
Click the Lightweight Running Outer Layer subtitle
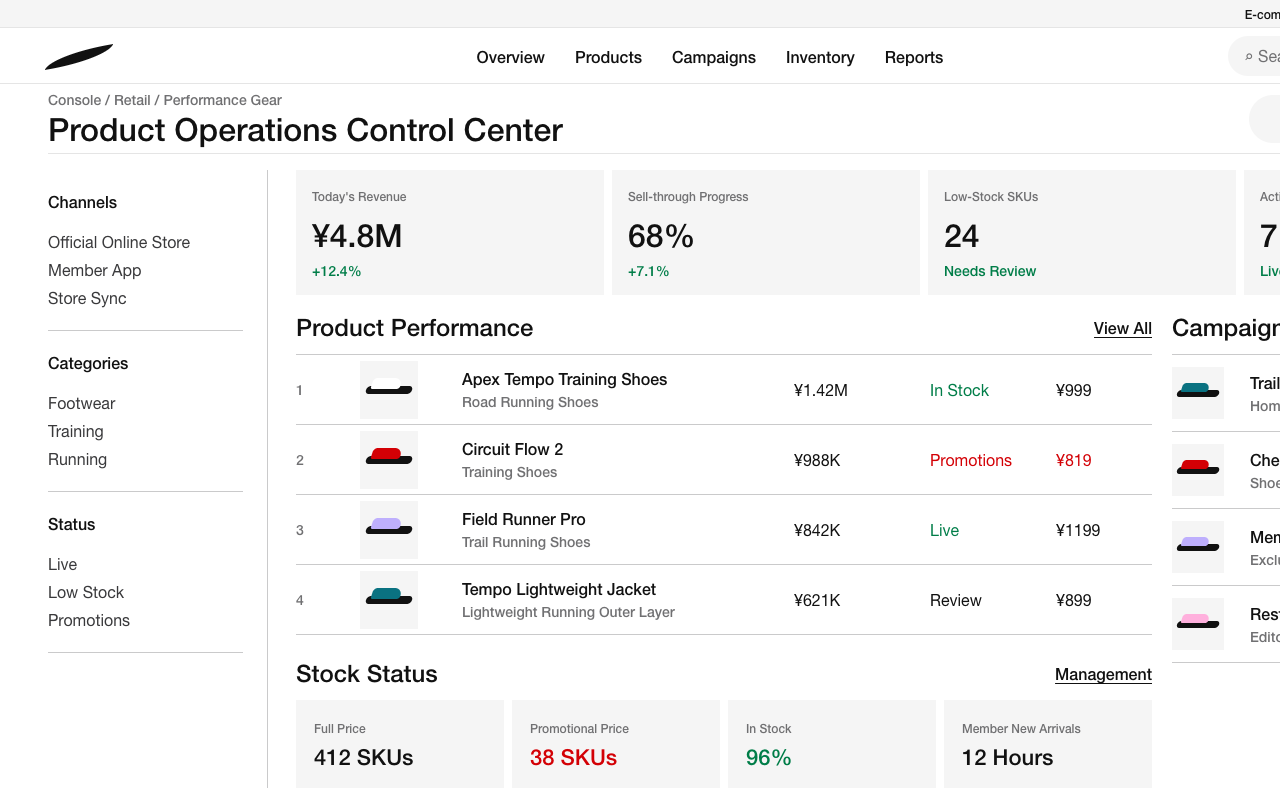[568, 612]
